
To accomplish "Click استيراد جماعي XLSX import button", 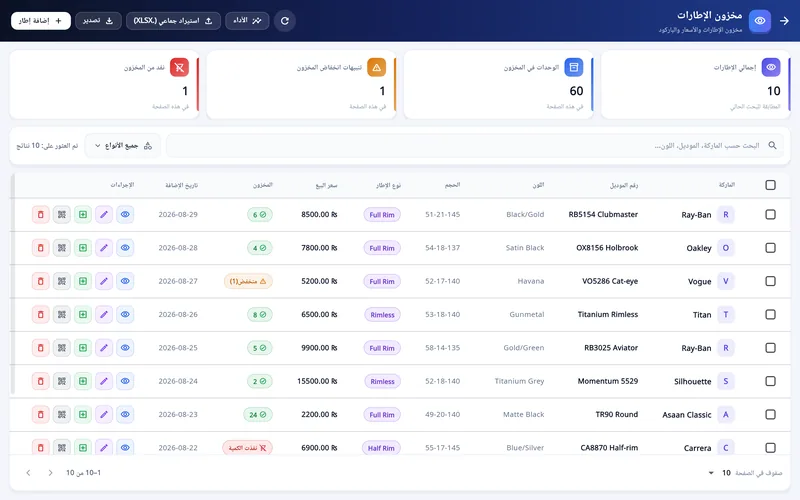I will (x=173, y=21).
